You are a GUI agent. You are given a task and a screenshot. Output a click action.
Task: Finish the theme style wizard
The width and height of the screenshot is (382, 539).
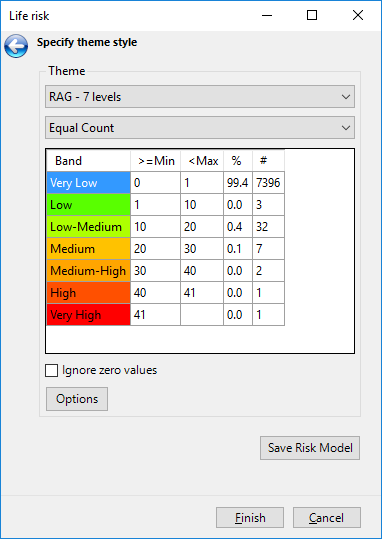(x=250, y=517)
